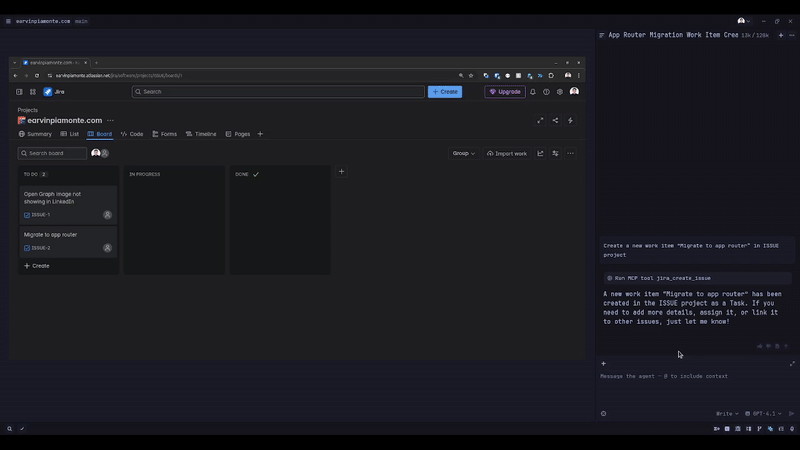Click the Jira logo in header
Viewport: 800px width, 450px height.
(54, 92)
